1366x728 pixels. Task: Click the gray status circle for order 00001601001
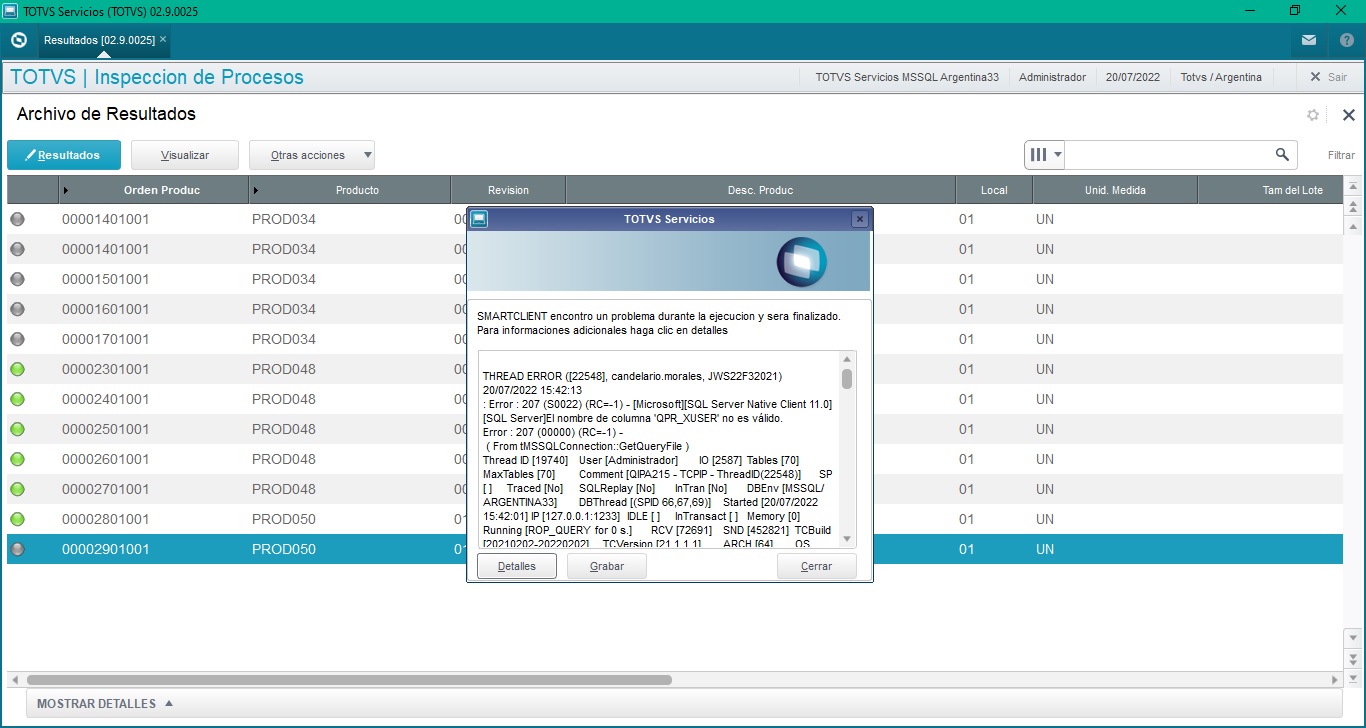click(x=17, y=309)
